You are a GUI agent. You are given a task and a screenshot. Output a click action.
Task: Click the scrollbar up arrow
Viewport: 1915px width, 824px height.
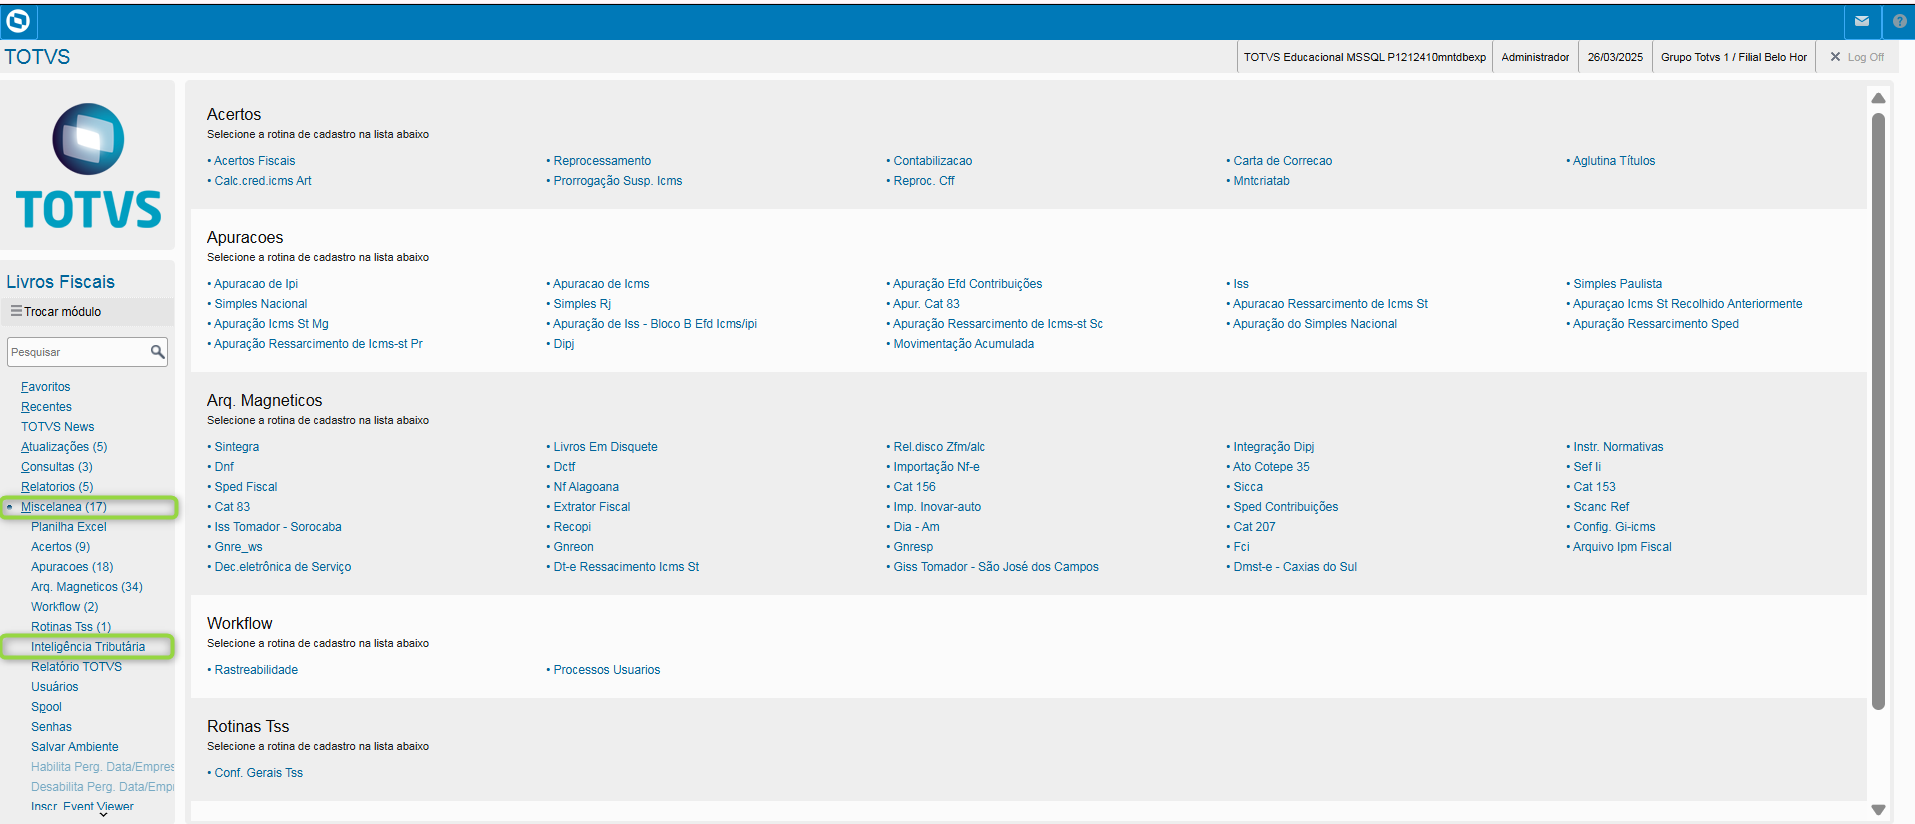pyautogui.click(x=1878, y=98)
